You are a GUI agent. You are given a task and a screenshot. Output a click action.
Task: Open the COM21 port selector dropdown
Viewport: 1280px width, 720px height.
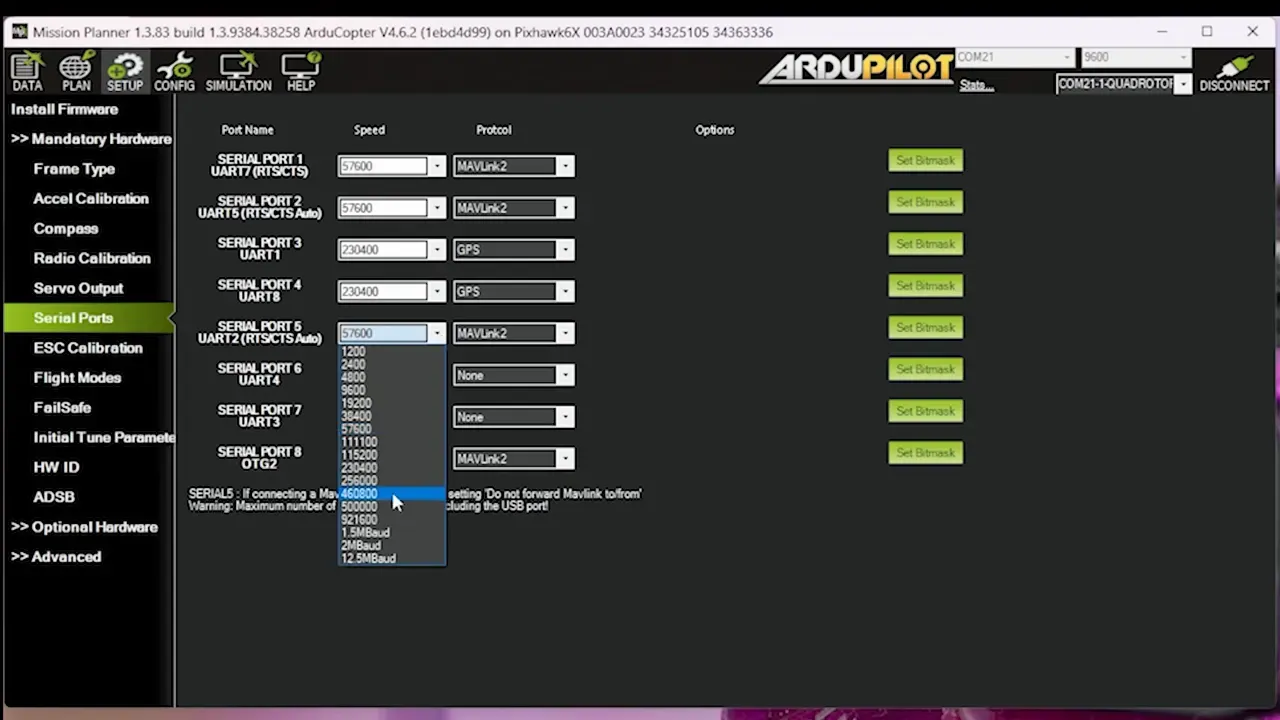pos(1067,58)
